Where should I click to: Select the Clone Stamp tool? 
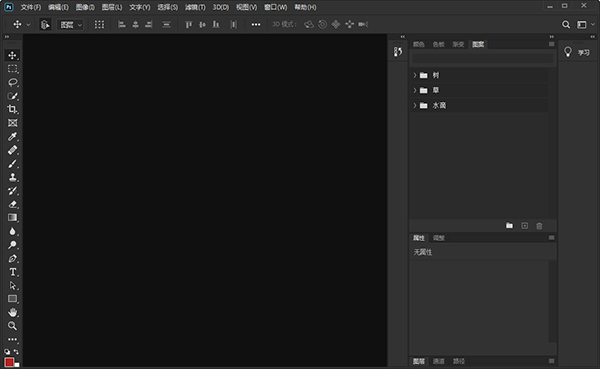coord(12,177)
